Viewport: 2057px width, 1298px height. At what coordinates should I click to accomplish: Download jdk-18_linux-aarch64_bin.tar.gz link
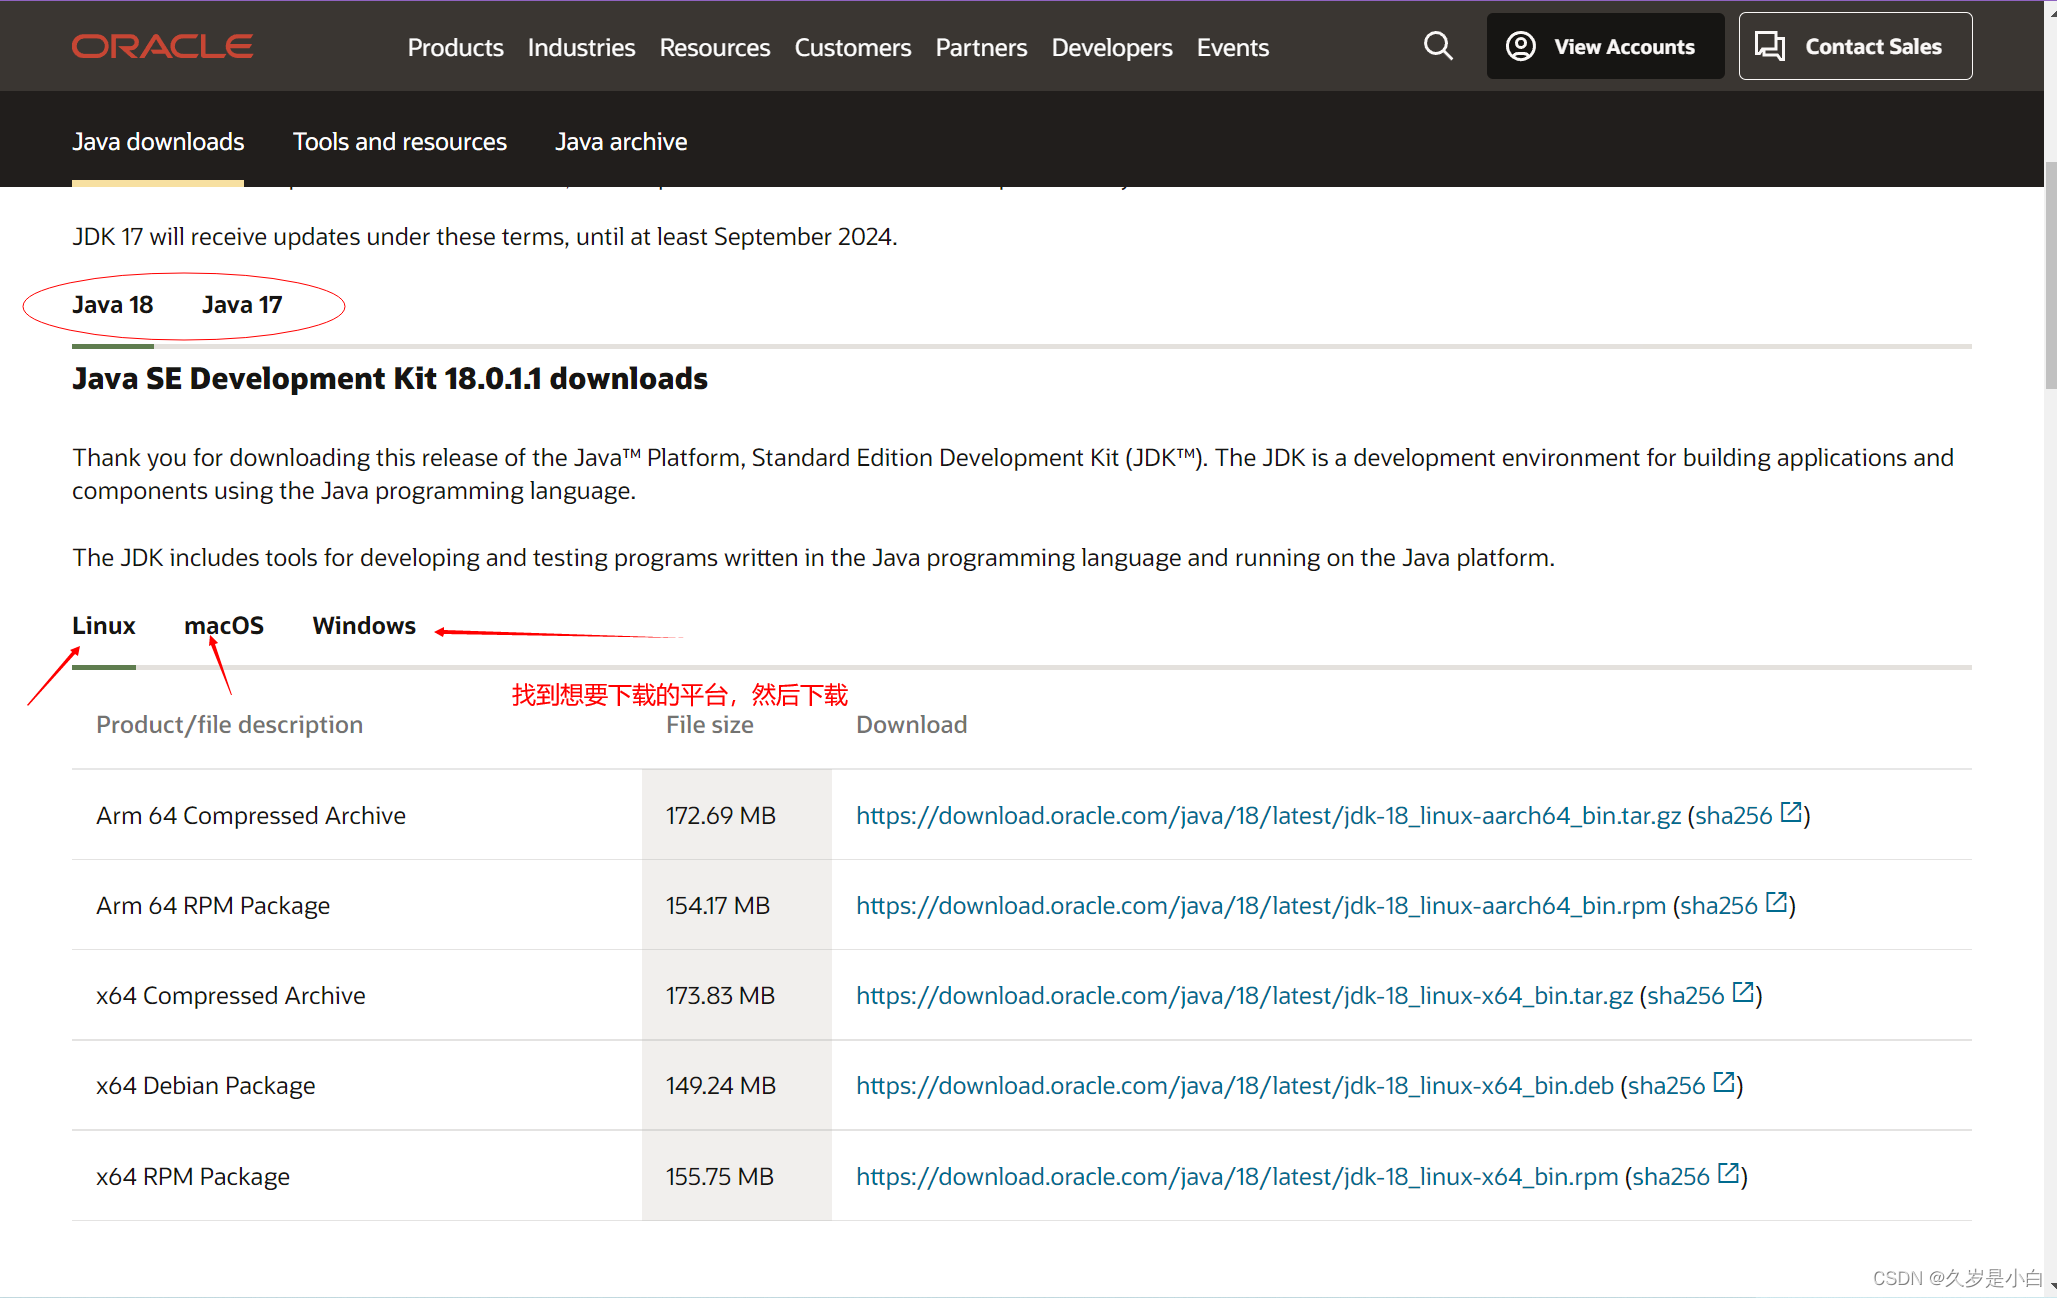coord(1268,815)
